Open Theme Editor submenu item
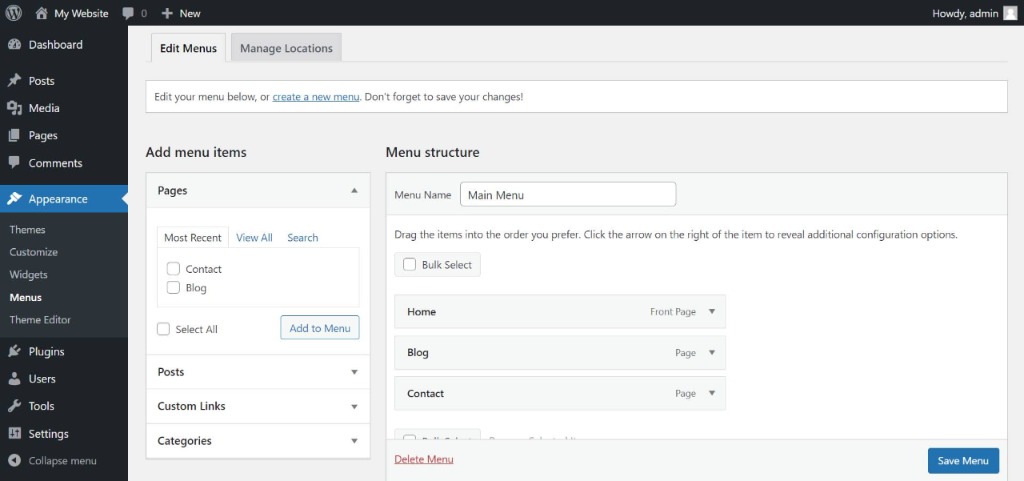Image resolution: width=1024 pixels, height=481 pixels. tap(40, 320)
